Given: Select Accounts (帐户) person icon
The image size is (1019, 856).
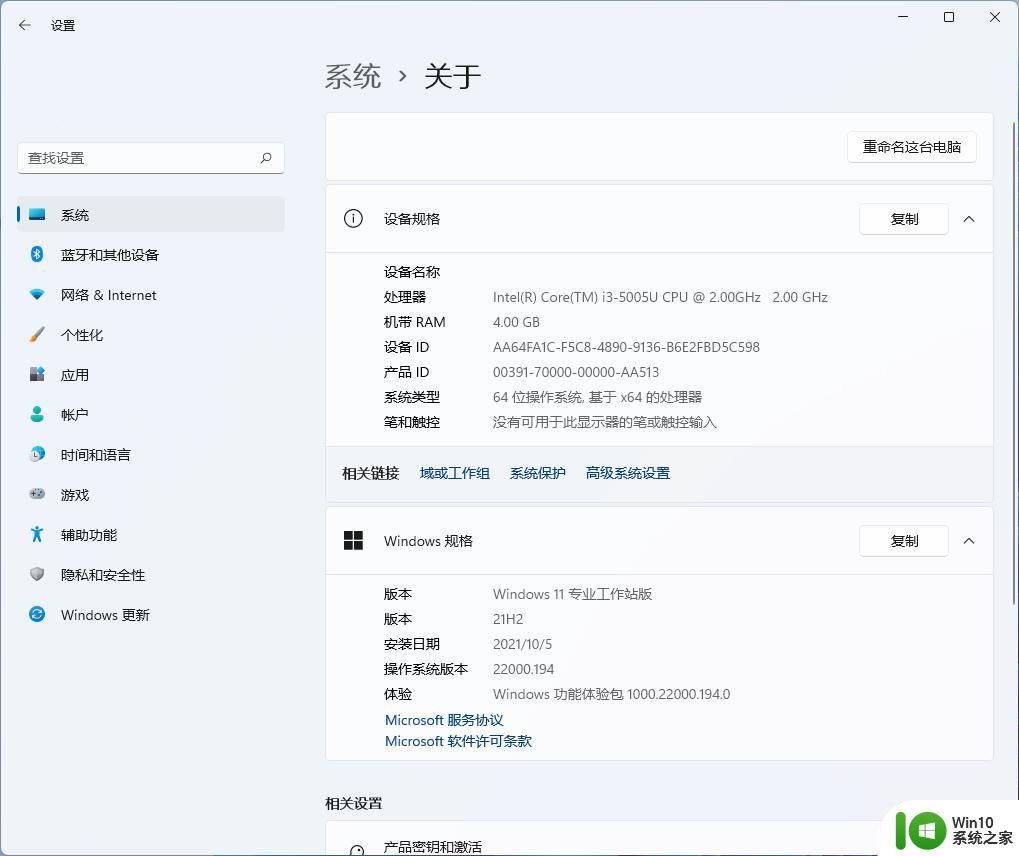Looking at the screenshot, I should [37, 415].
